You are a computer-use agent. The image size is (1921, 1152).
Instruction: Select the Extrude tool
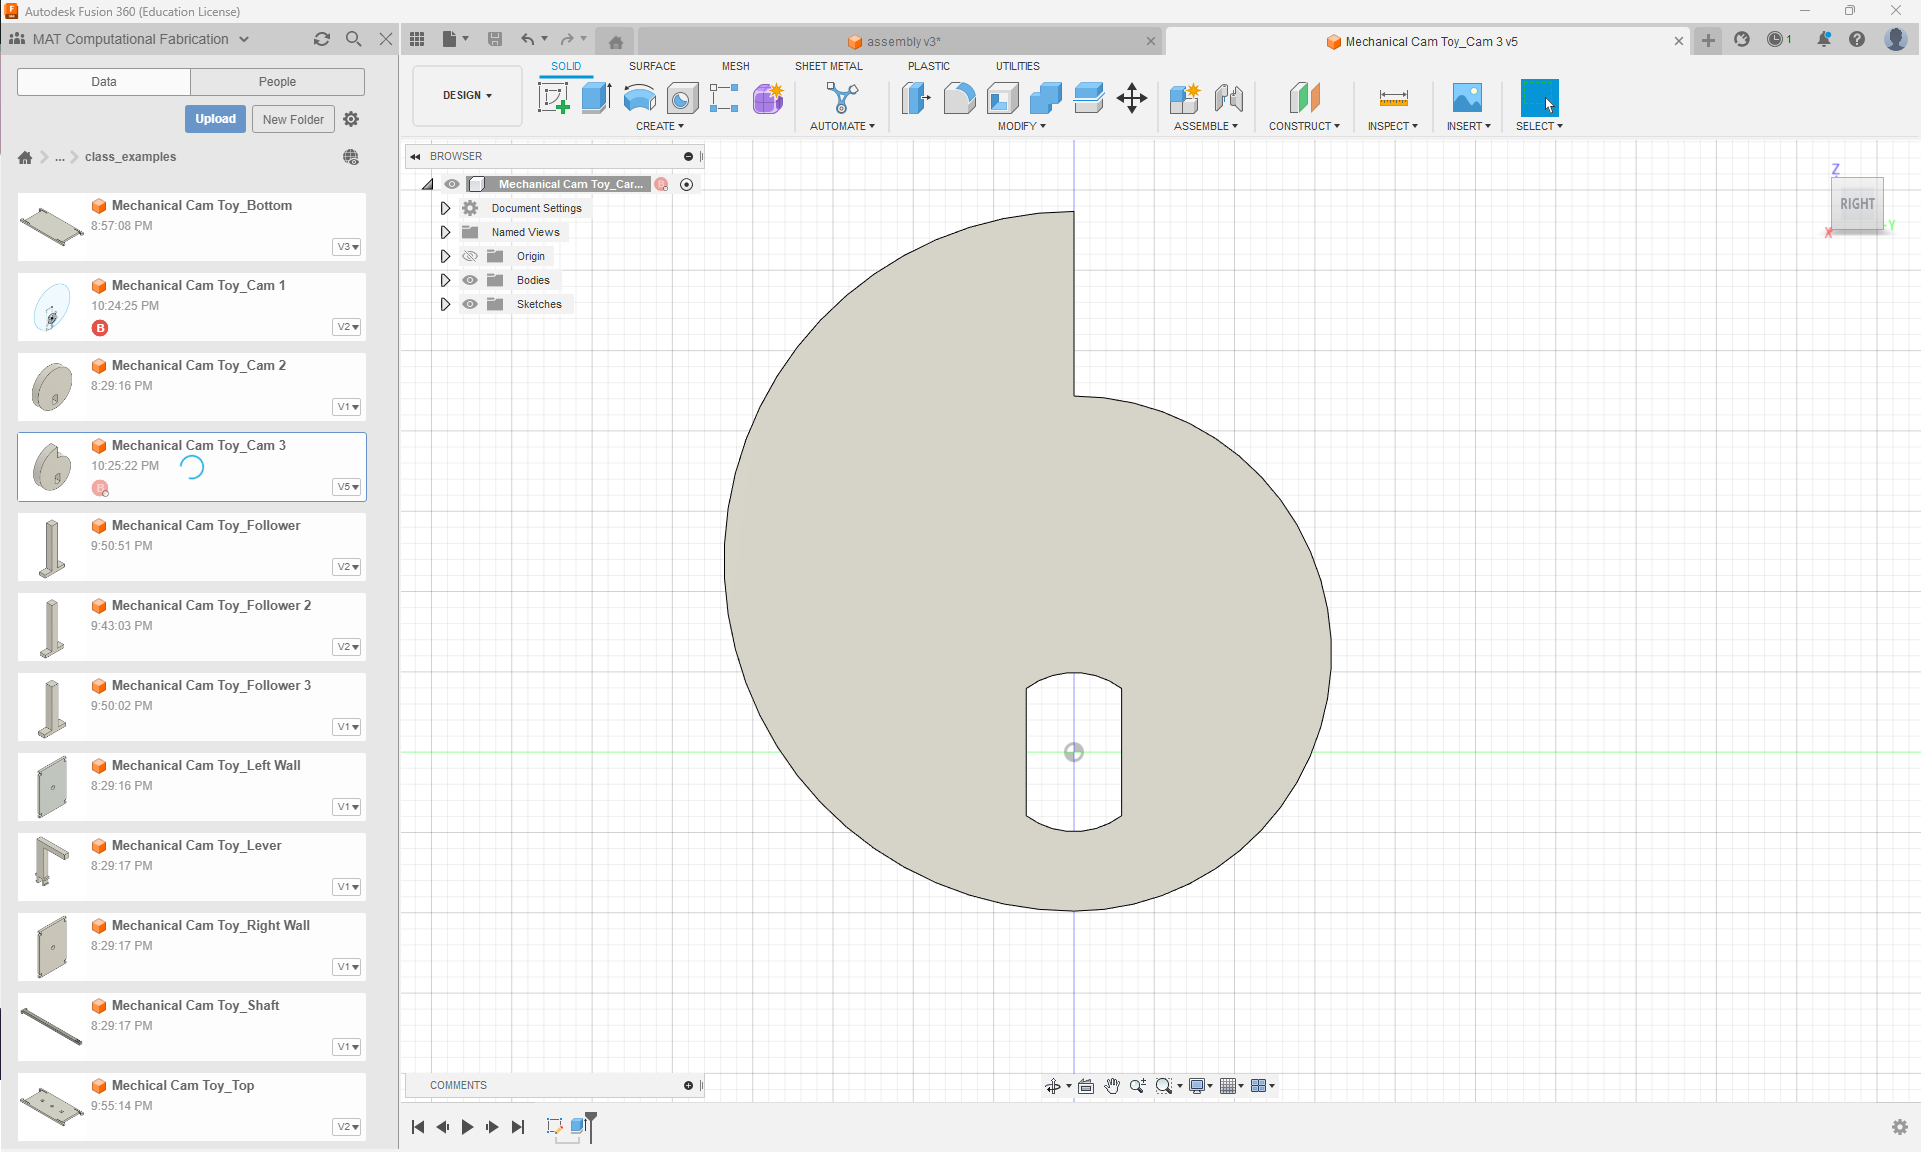click(x=597, y=98)
